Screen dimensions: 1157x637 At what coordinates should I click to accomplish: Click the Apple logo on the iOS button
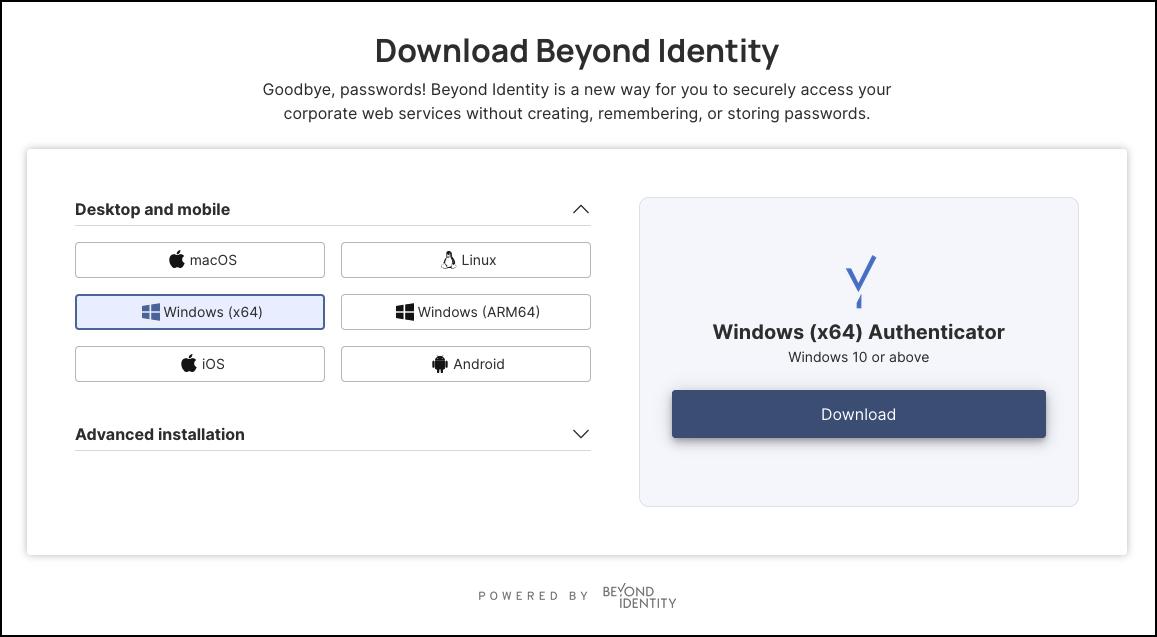[189, 364]
